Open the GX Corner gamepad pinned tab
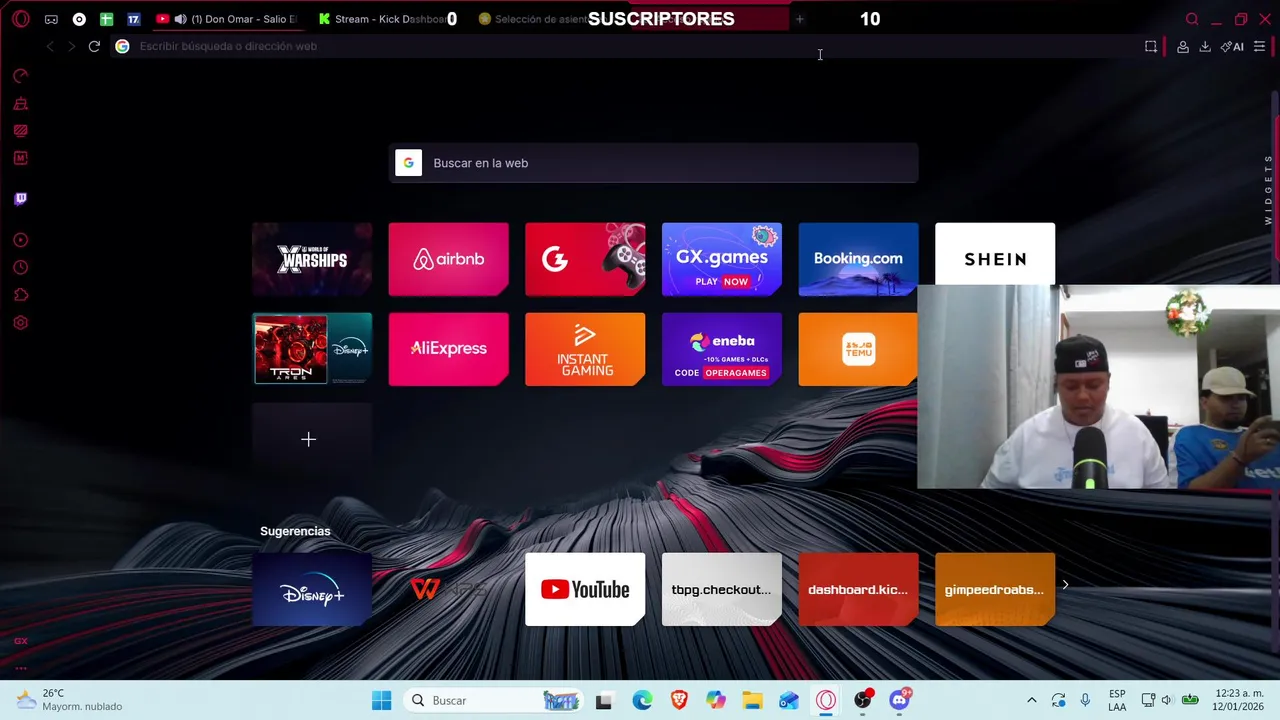Image resolution: width=1280 pixels, height=720 pixels. pos(51,19)
